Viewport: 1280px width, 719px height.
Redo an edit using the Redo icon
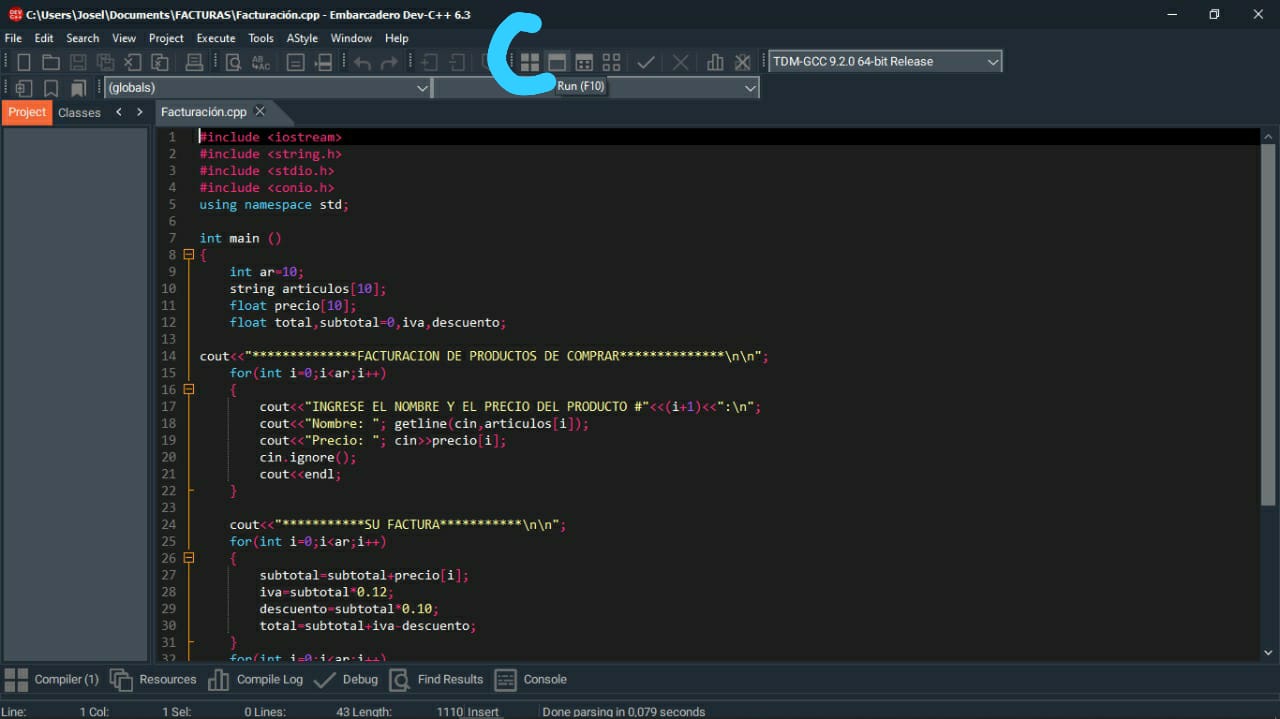pos(388,61)
